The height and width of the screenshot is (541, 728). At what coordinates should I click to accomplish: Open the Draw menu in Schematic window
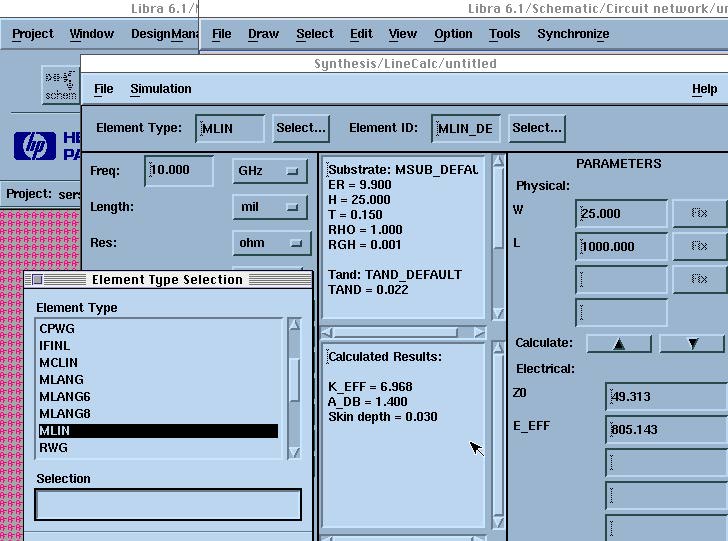point(263,34)
